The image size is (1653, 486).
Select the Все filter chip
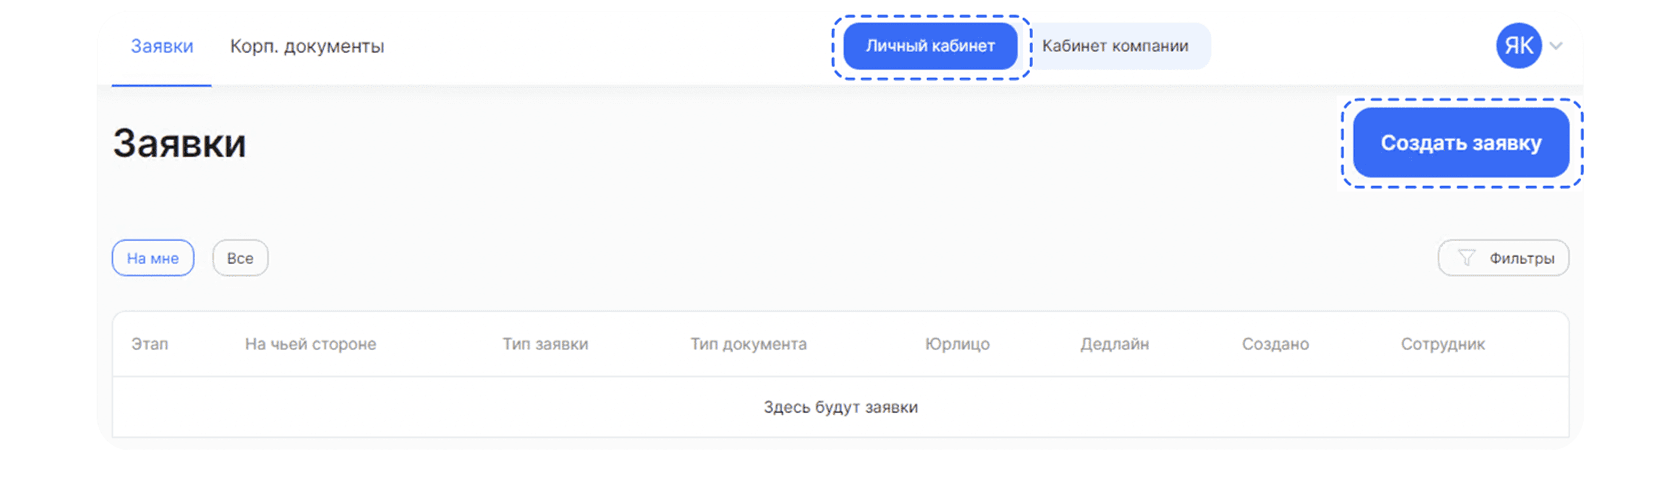[240, 258]
